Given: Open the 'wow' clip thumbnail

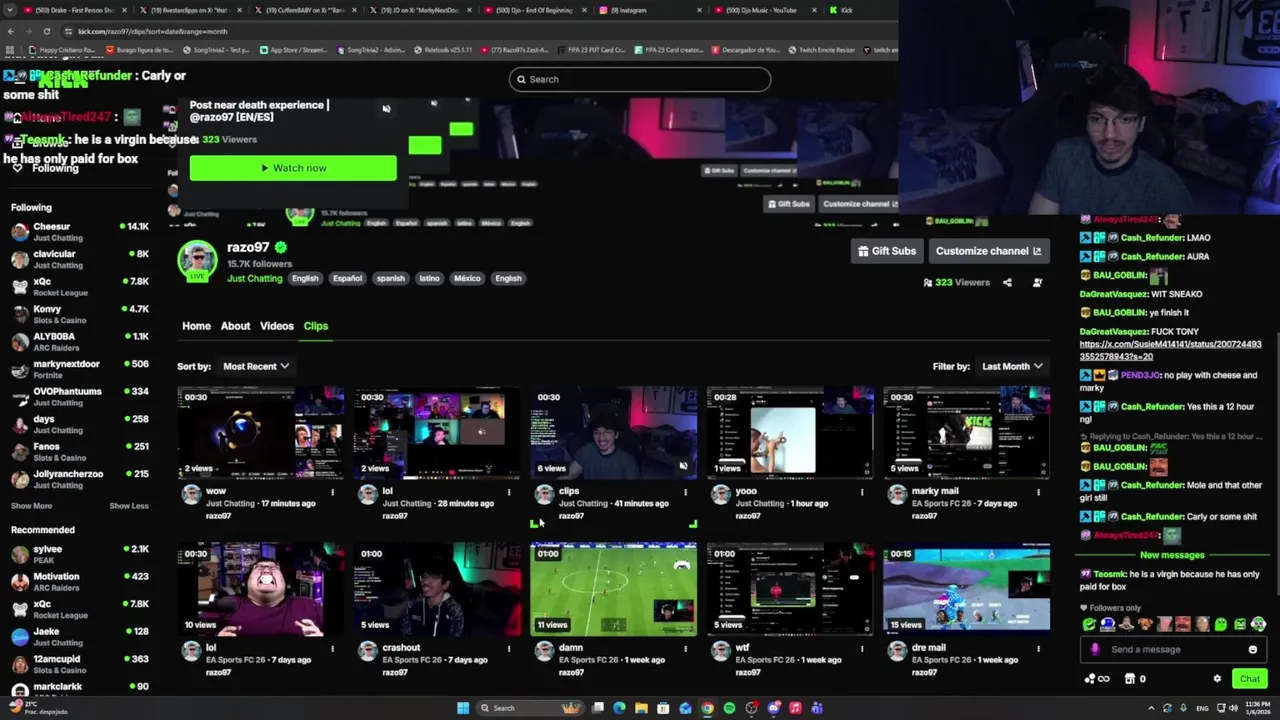Looking at the screenshot, I should 261,433.
